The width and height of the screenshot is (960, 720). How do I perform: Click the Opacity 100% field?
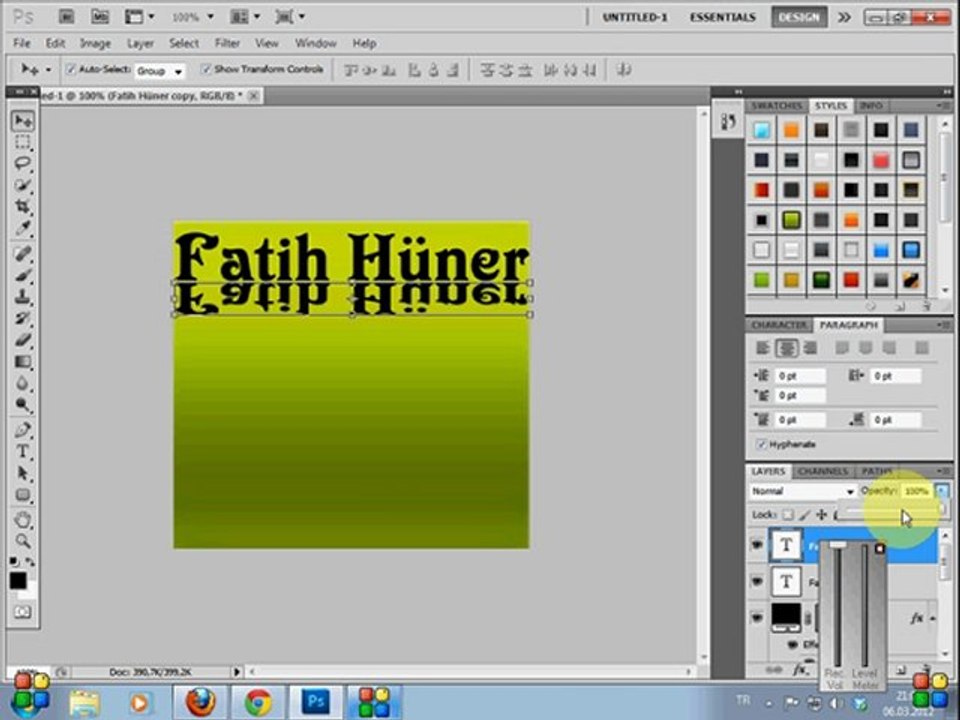(x=916, y=491)
